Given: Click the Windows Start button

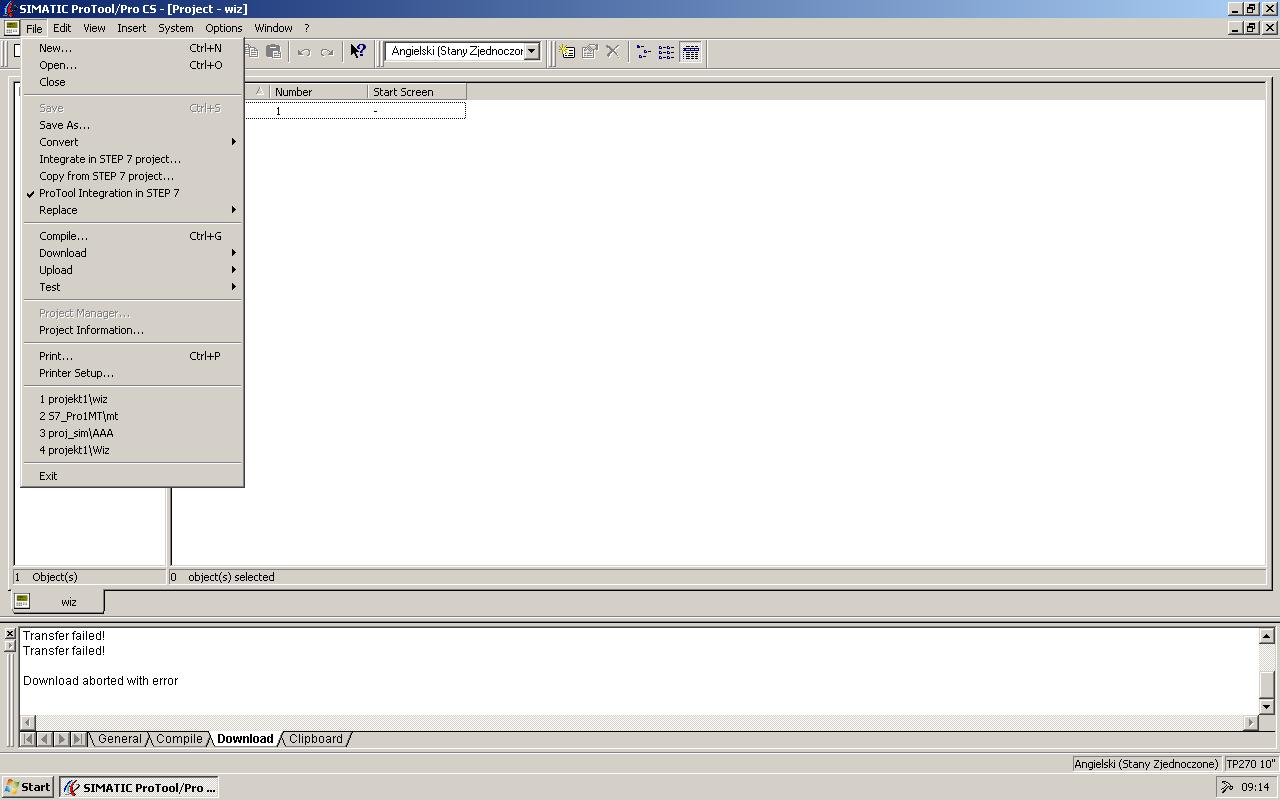Looking at the screenshot, I should (x=28, y=787).
